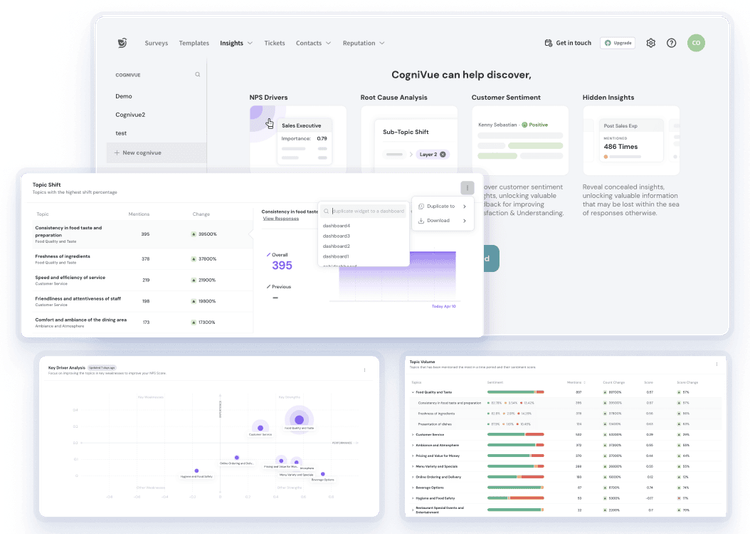Open the Surveys tab
The image size is (750, 534).
coord(156,43)
